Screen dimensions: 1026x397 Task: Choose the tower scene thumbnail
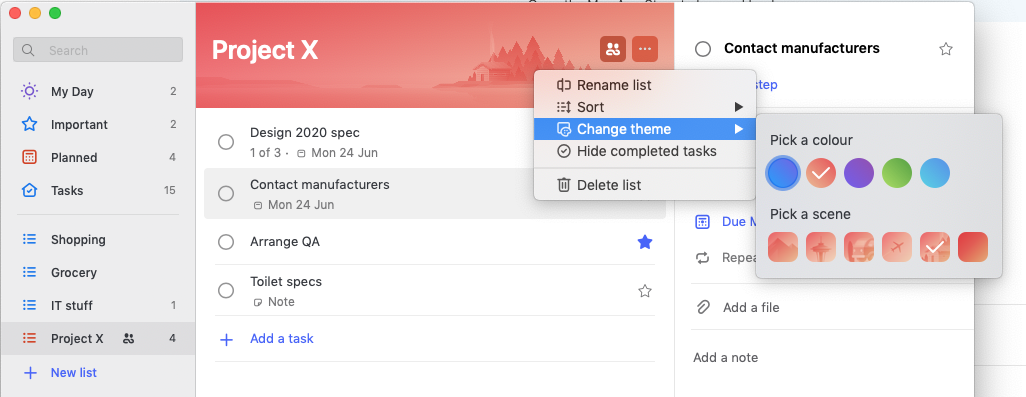click(821, 247)
